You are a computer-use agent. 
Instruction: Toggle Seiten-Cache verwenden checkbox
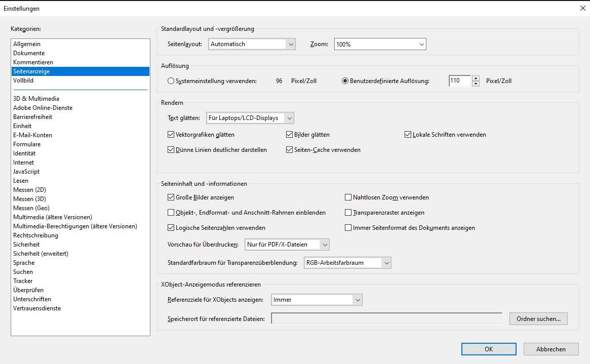tap(289, 149)
